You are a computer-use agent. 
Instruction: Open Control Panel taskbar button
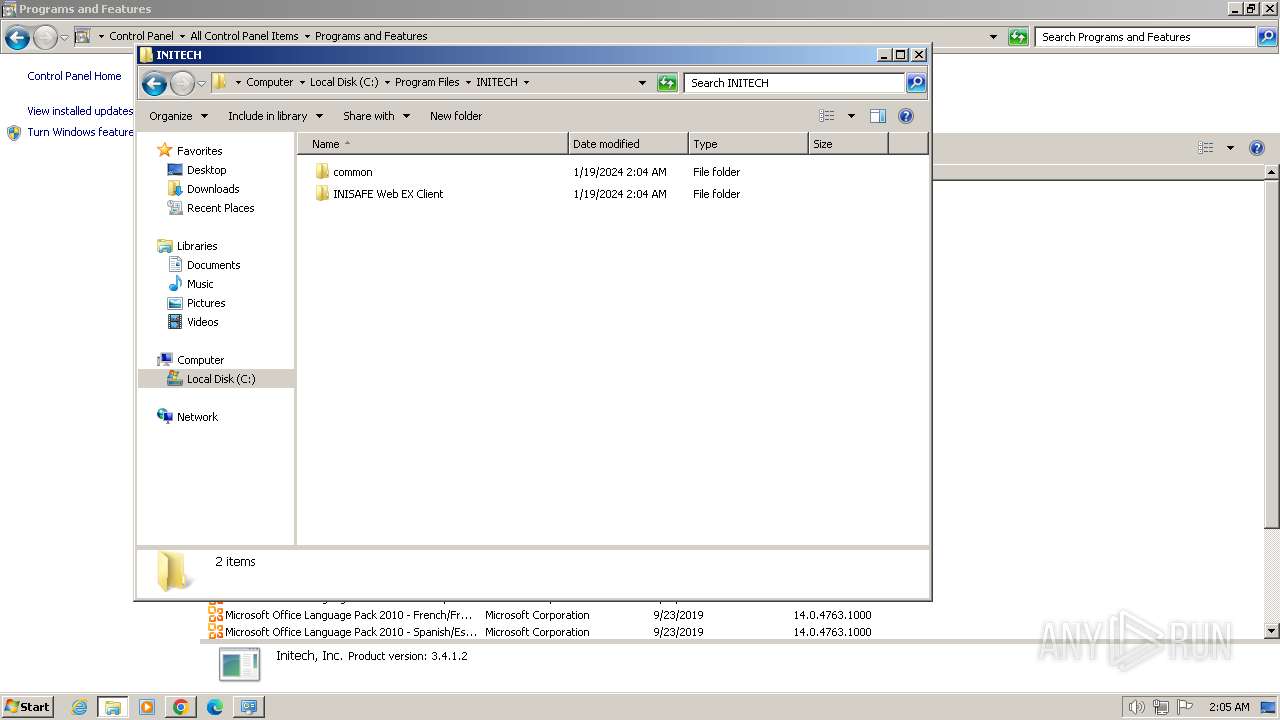pos(248,707)
